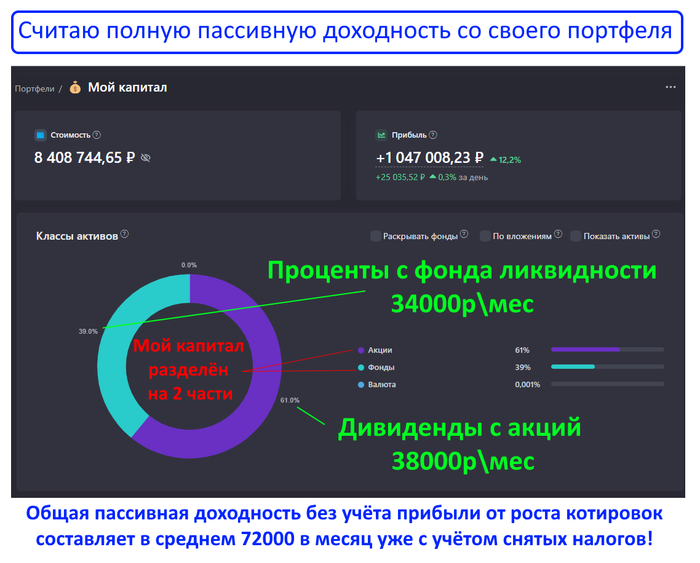Select Акции in the asset legend
Screen dimensions: 700x563
click(380, 350)
